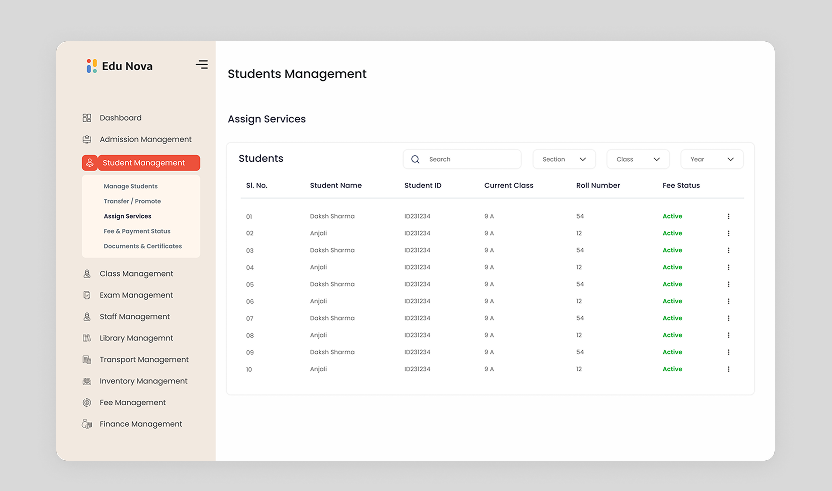Click Anjali in row 02
This screenshot has height=491, width=832.
pyautogui.click(x=318, y=234)
